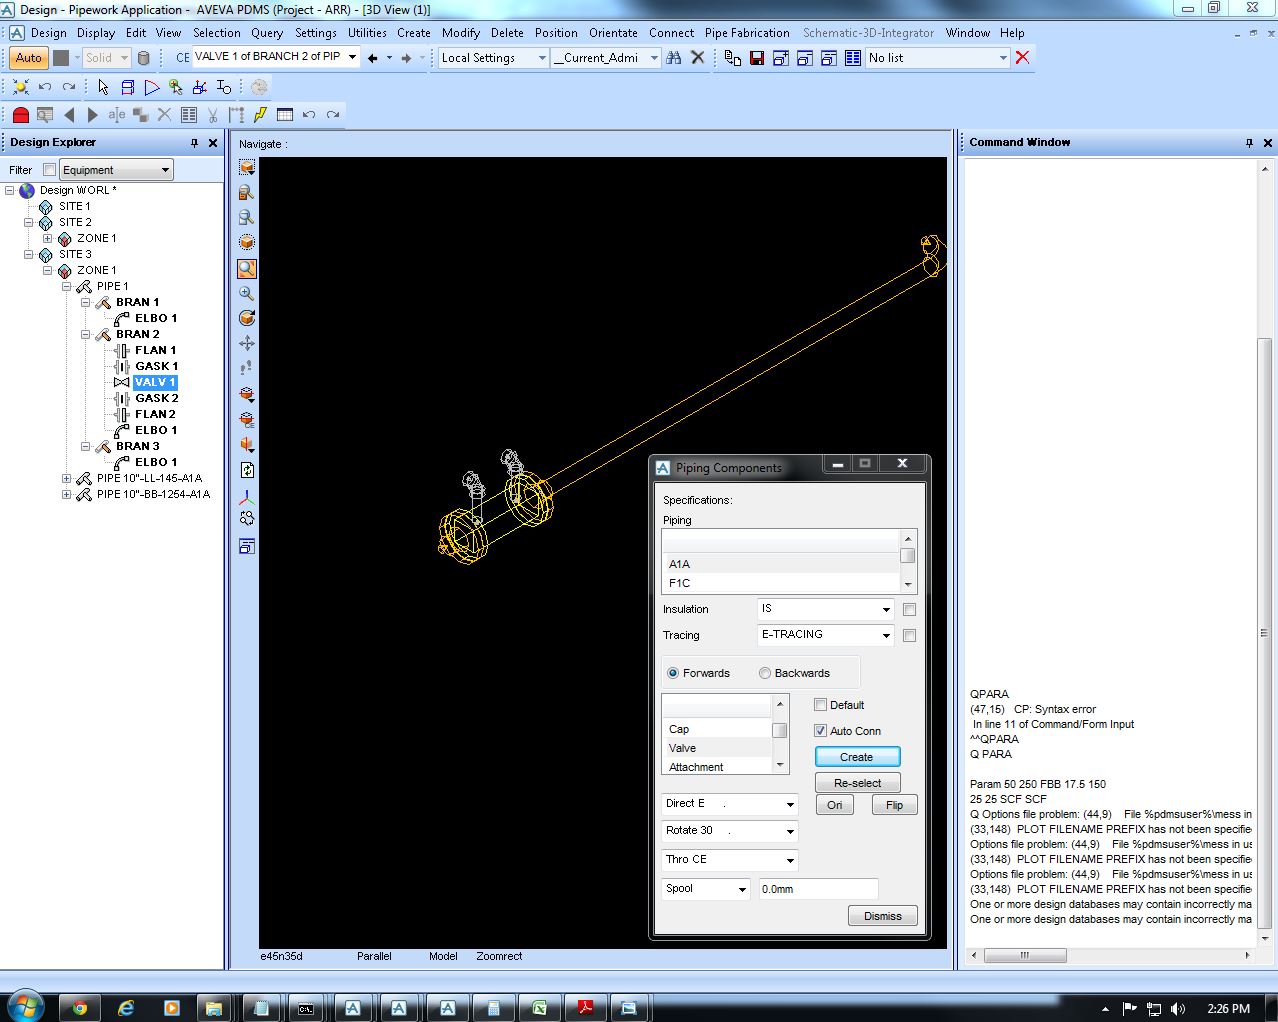Screen dimensions: 1278x1022
Task: Open the E-TRACING dropdown
Action: pyautogui.click(x=825, y=635)
